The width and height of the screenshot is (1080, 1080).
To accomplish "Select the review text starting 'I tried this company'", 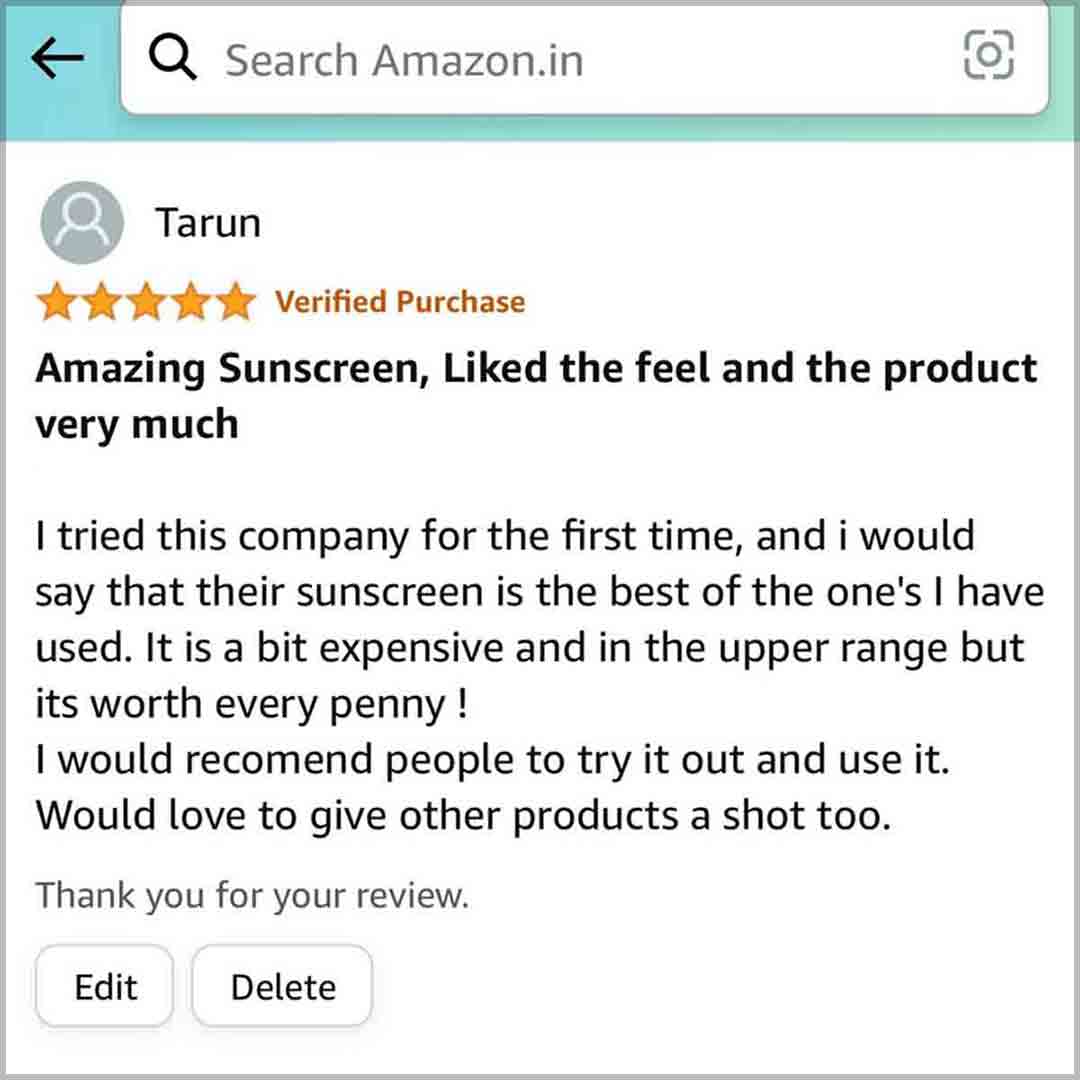I will tap(540, 675).
